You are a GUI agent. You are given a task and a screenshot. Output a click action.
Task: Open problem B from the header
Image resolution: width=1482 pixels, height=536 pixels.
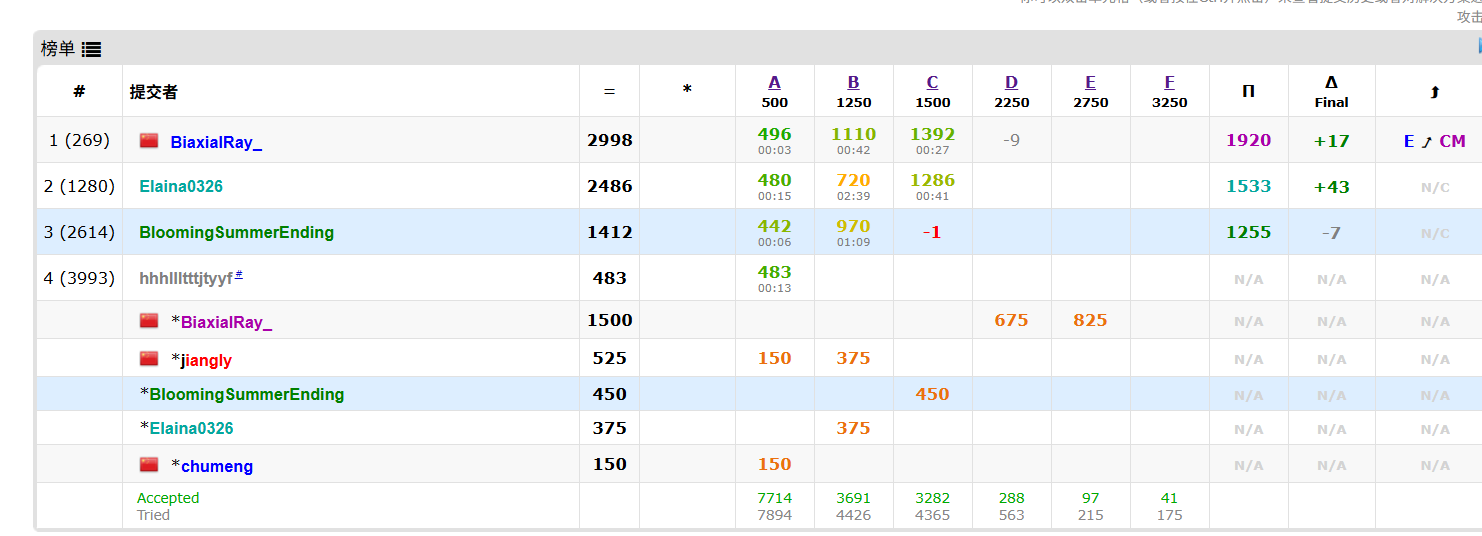click(x=853, y=83)
